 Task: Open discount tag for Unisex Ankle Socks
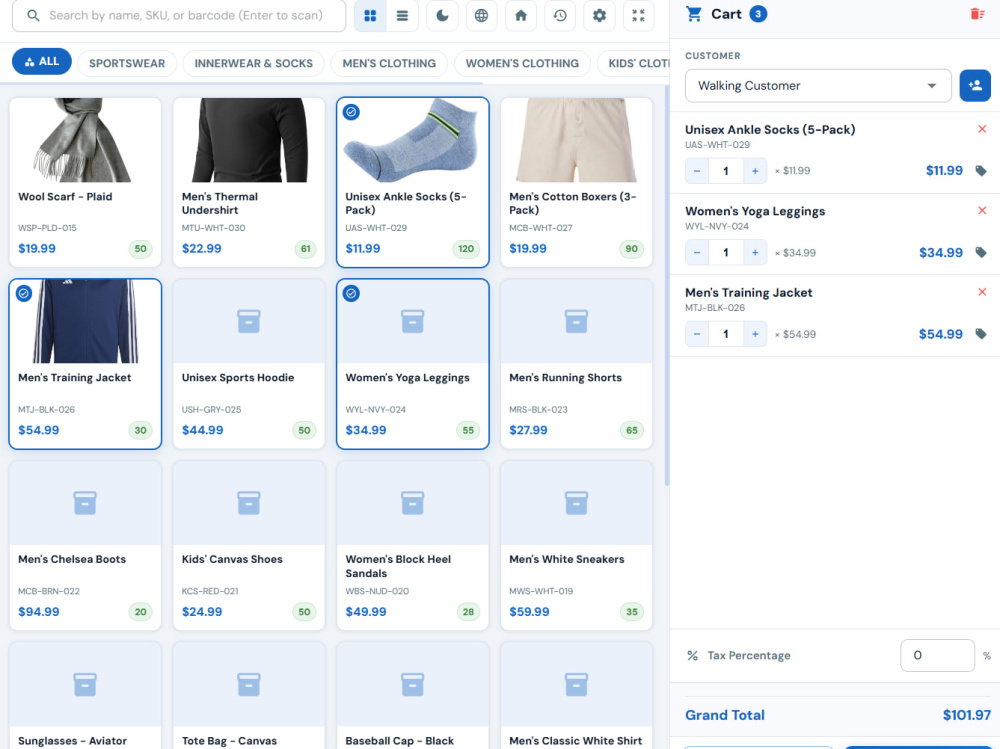(981, 170)
